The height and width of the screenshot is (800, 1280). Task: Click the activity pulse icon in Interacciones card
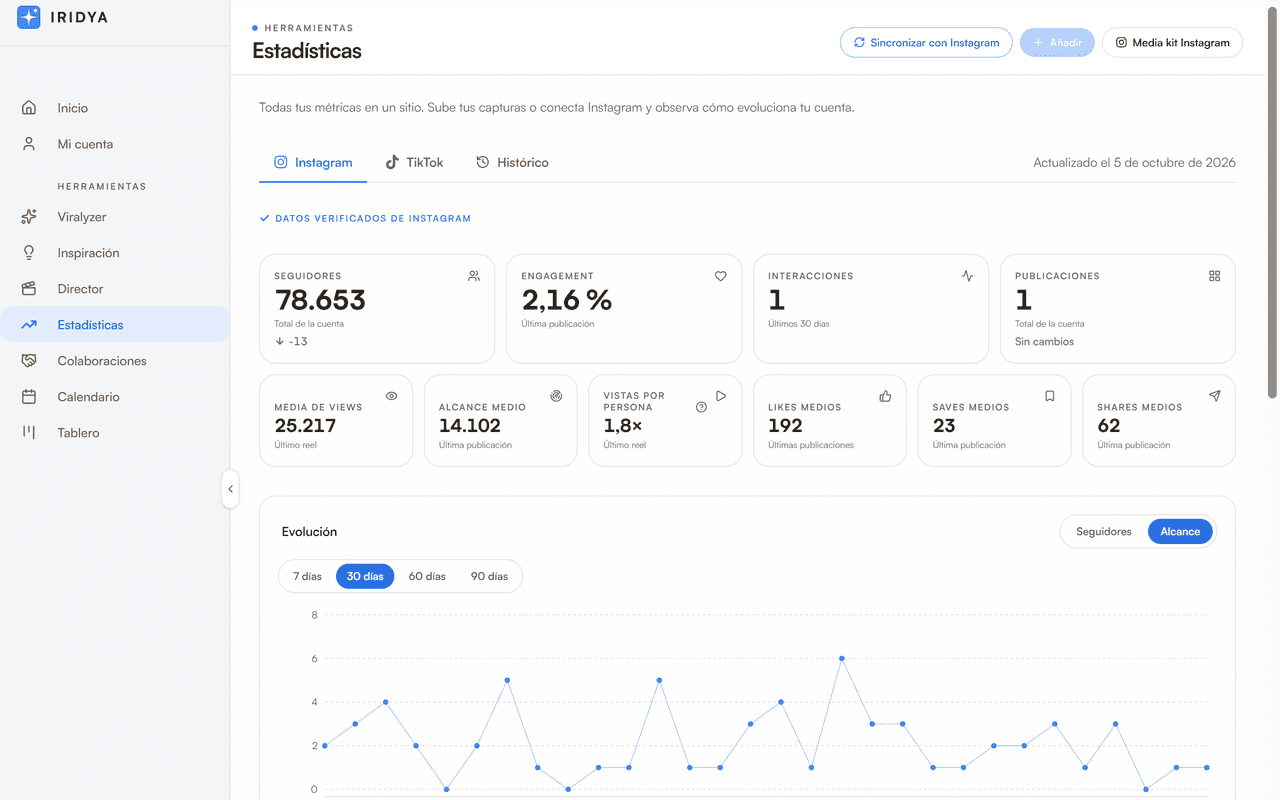(967, 276)
